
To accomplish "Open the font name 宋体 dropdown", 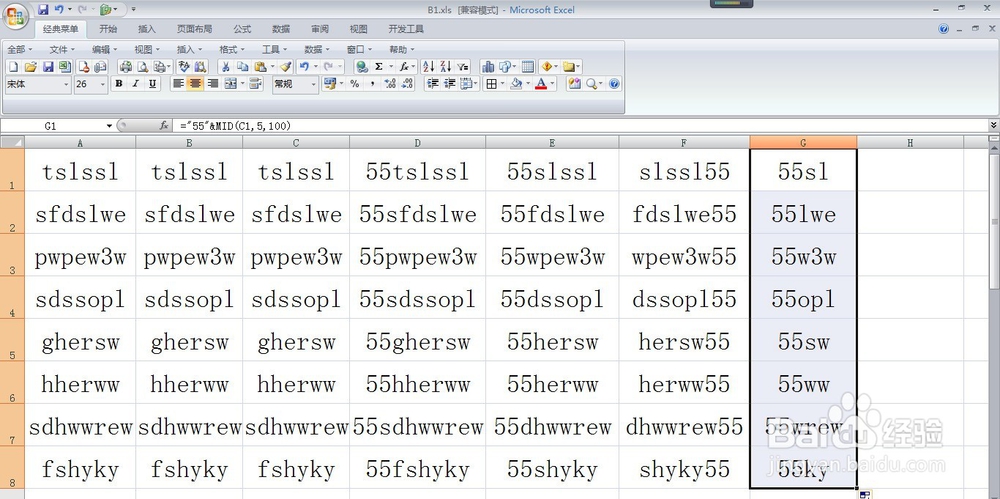I will [x=66, y=84].
